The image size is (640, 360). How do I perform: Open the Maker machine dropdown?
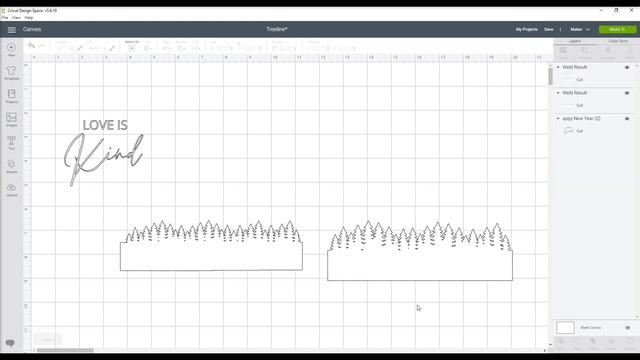pyautogui.click(x=580, y=29)
